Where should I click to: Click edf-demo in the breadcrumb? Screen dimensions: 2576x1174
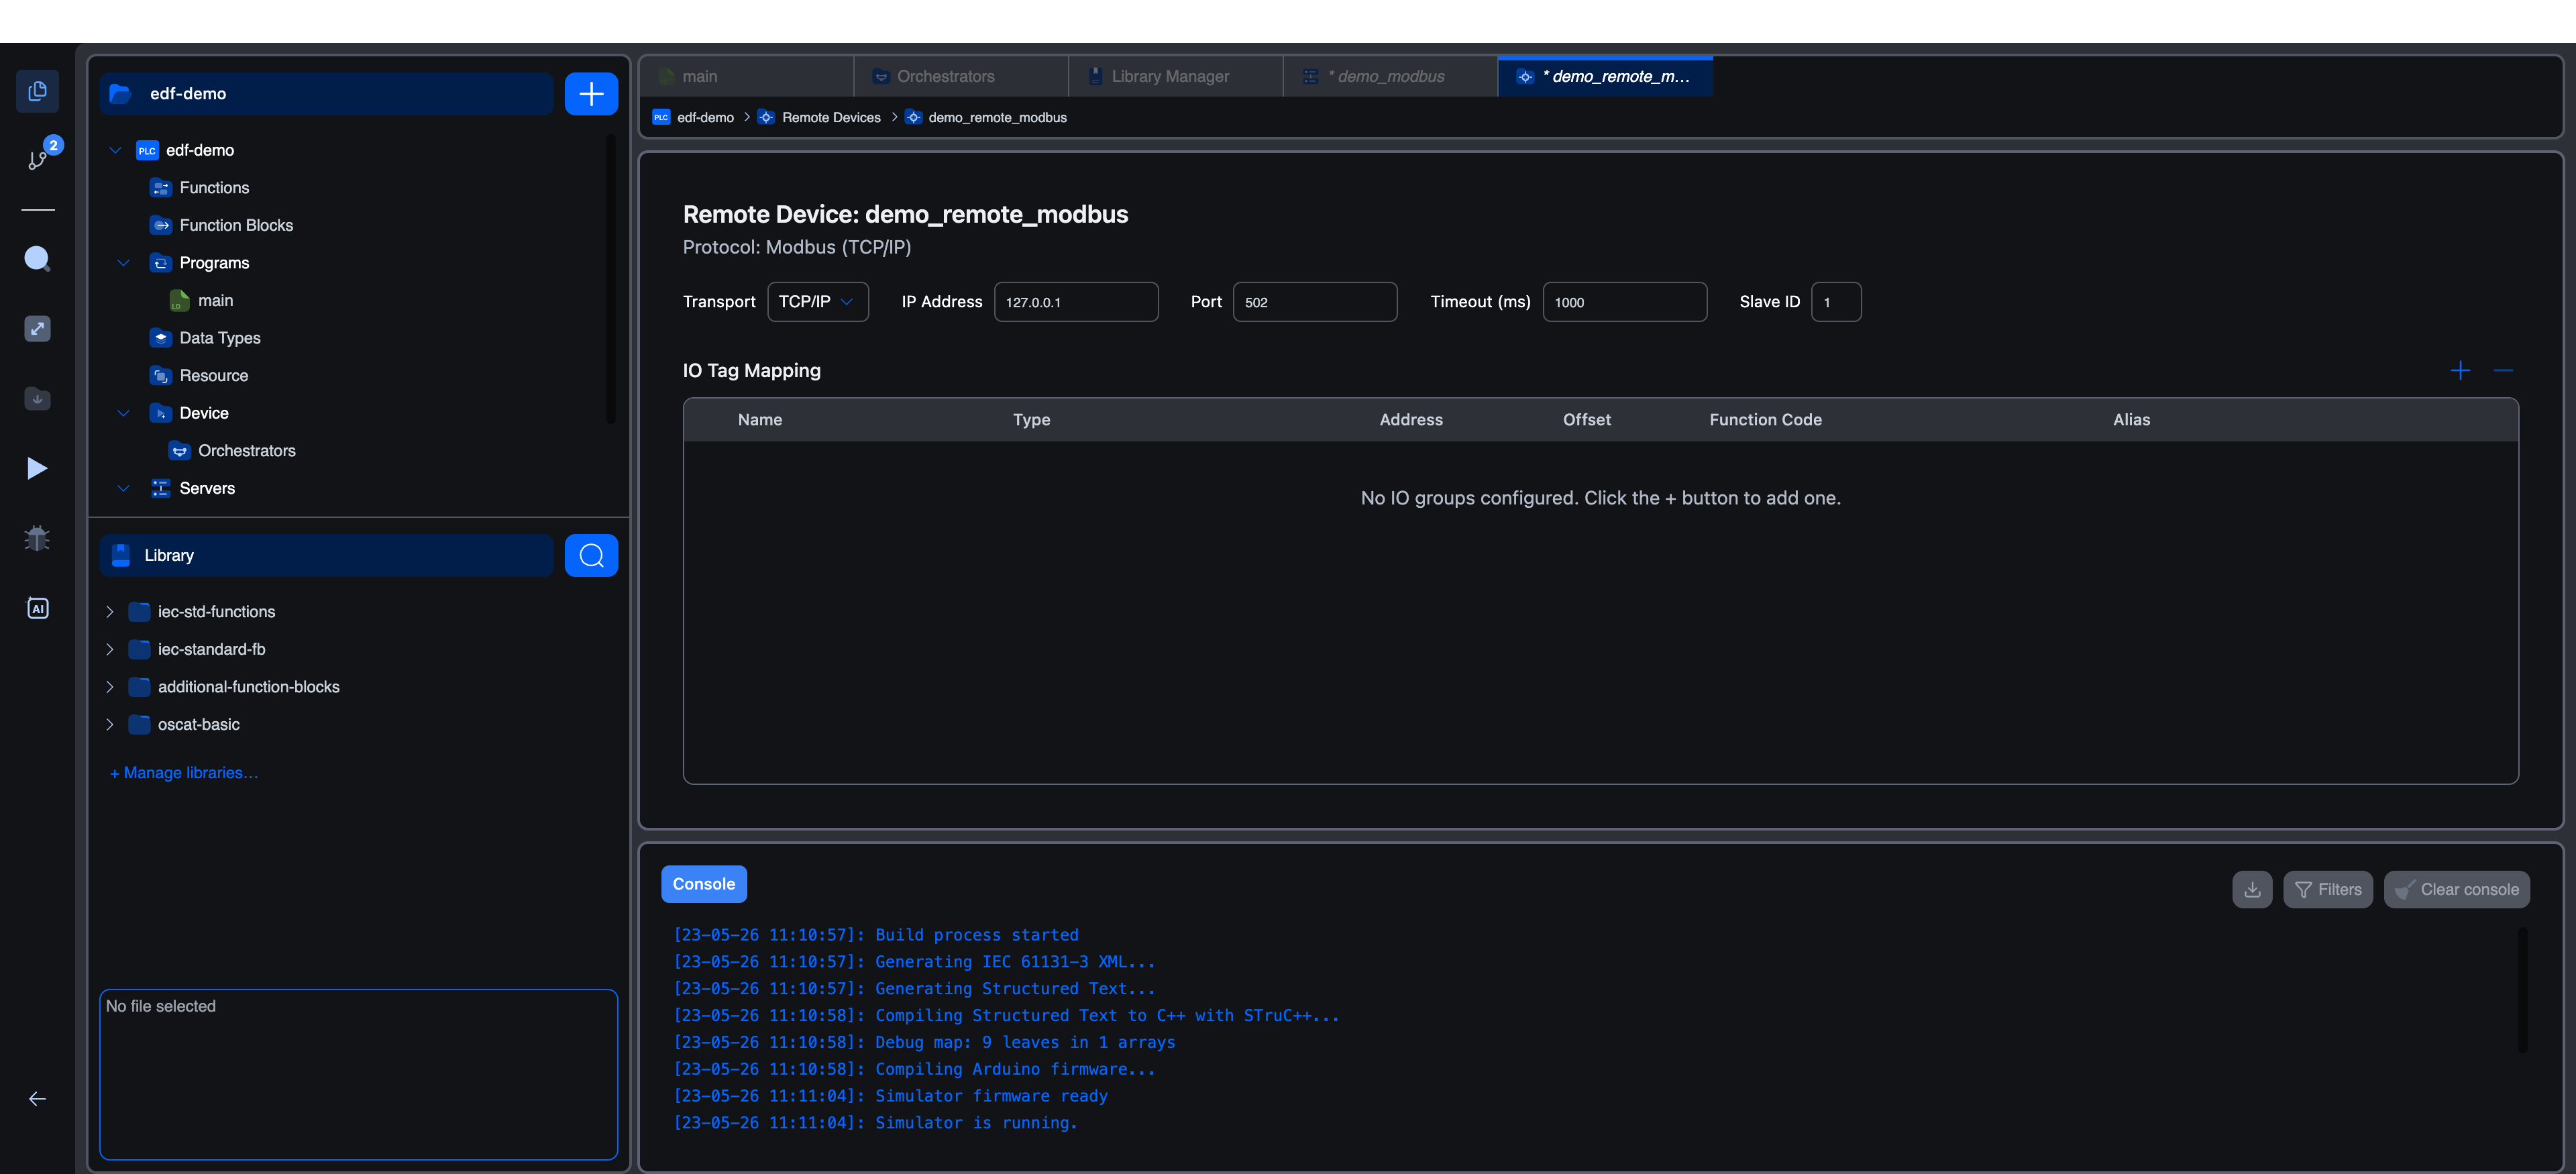pos(705,118)
